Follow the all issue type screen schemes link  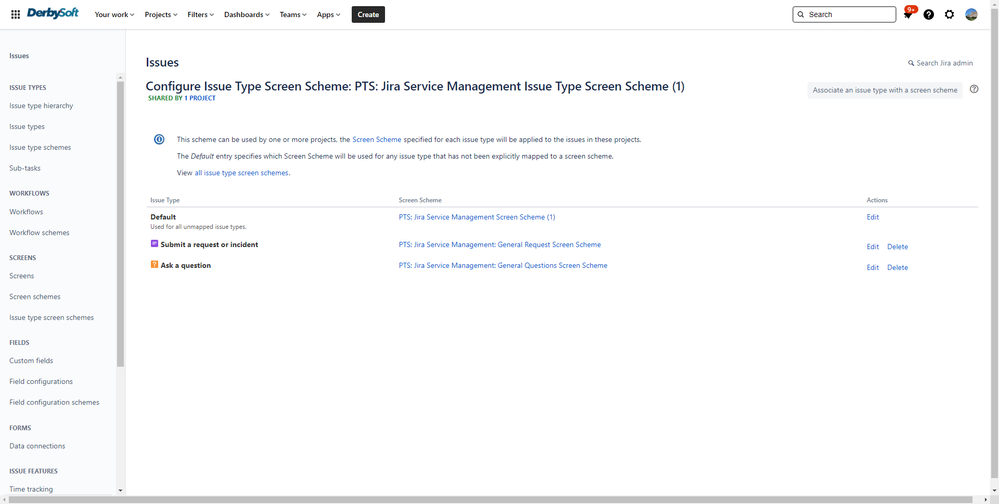pos(241,173)
